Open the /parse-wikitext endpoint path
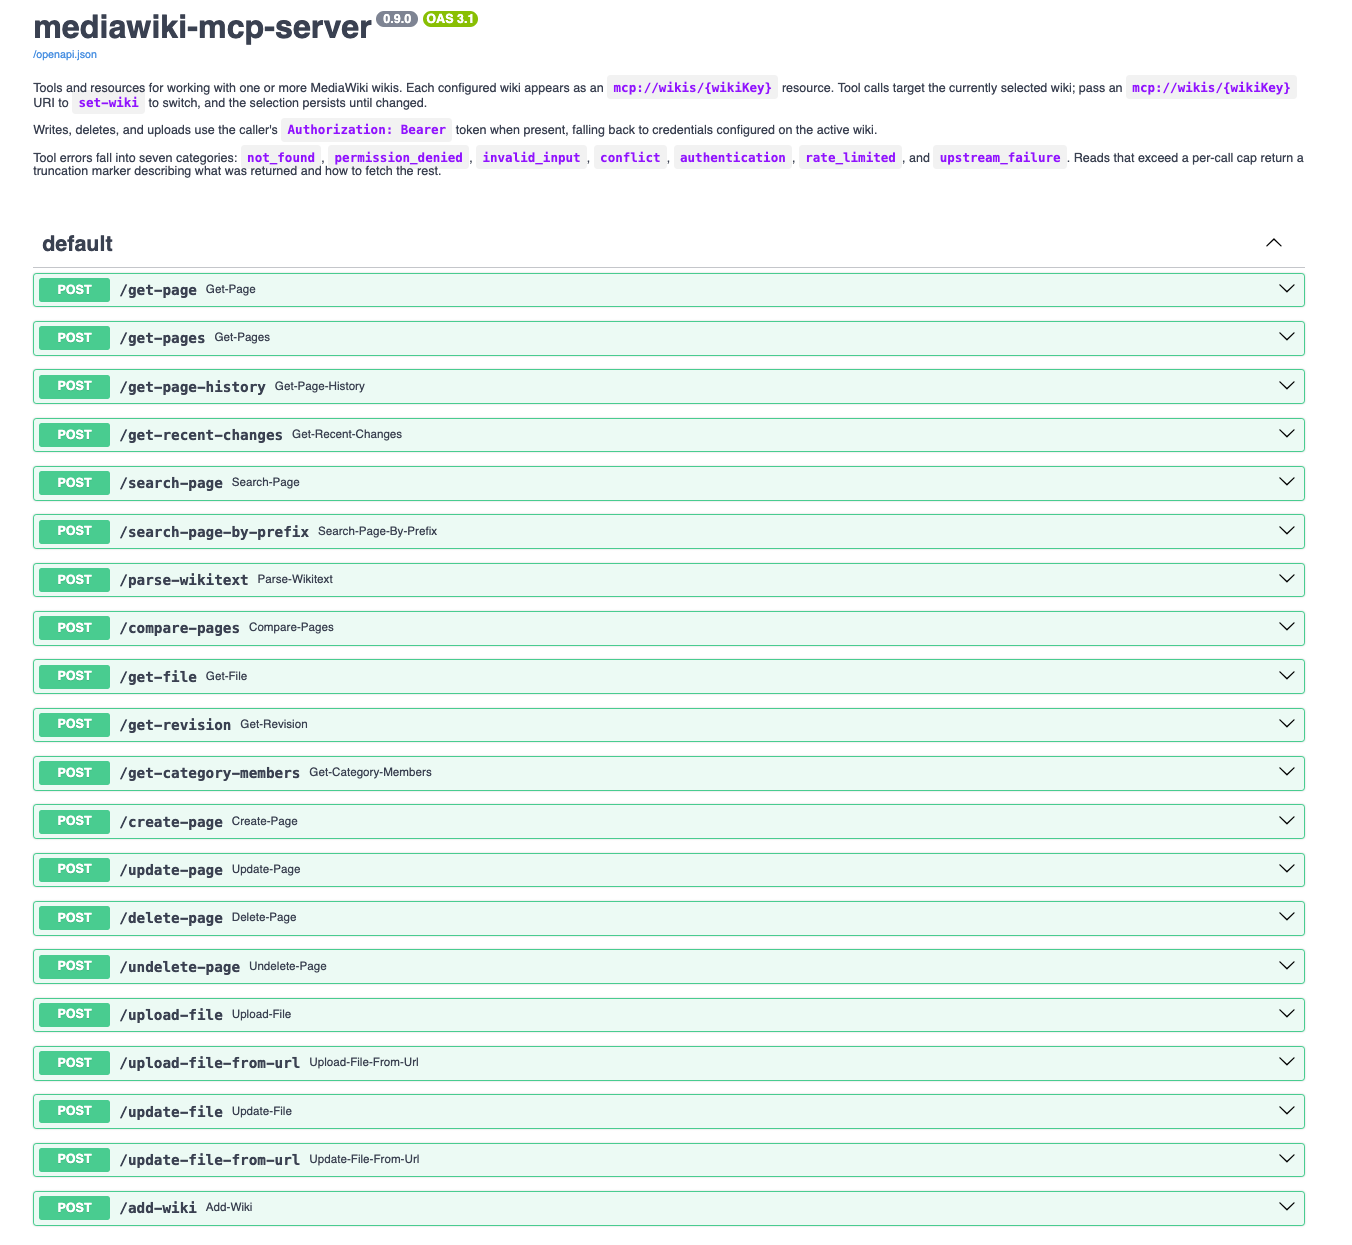 click(x=184, y=580)
